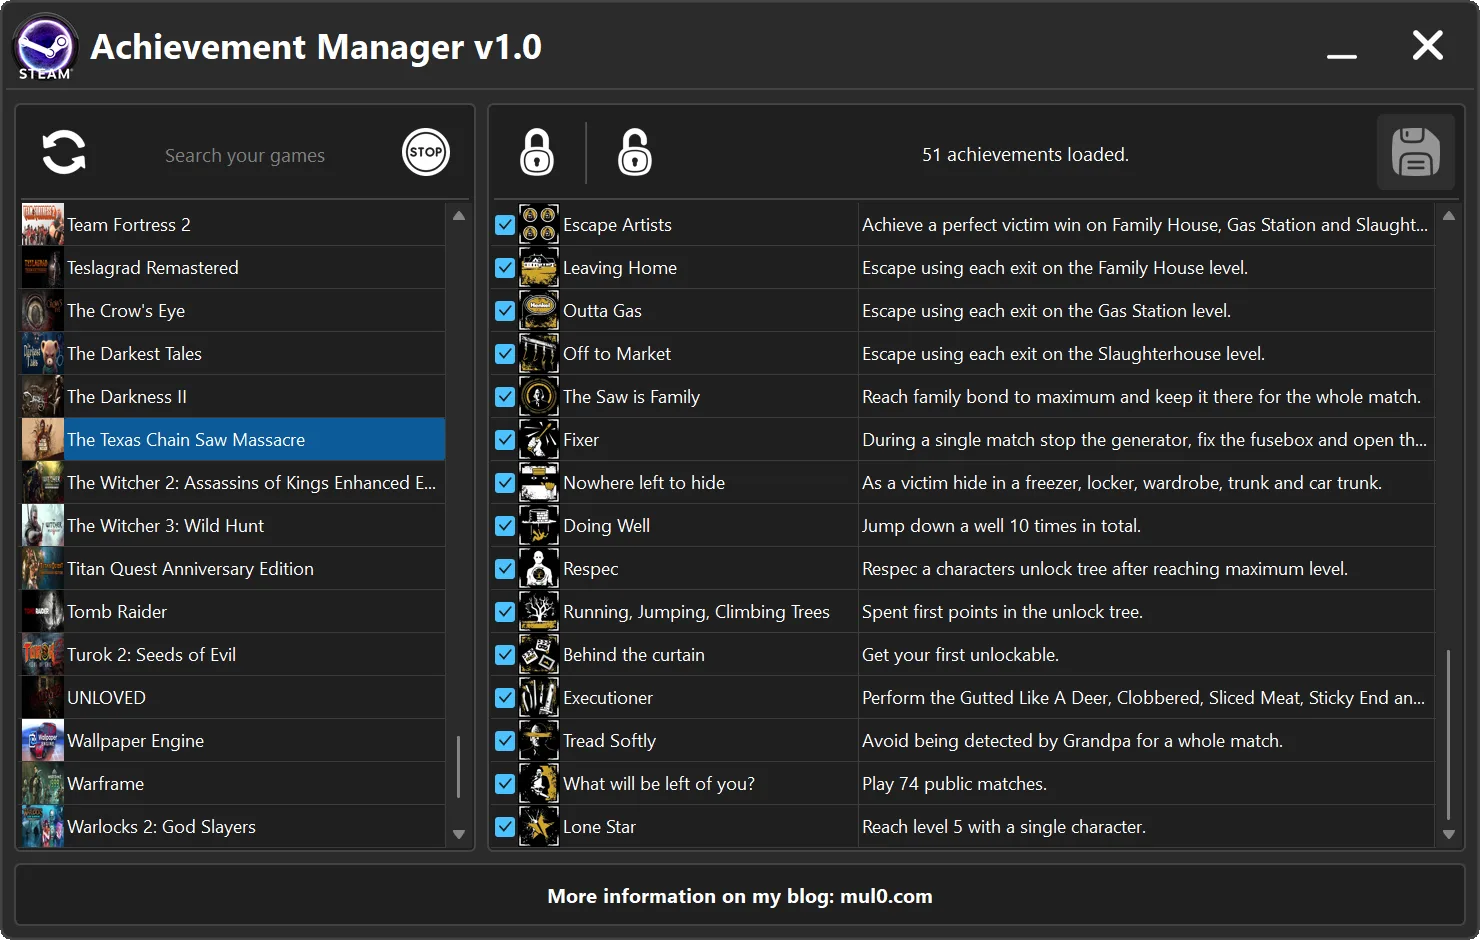Toggle The Saw is Family checkbox
The height and width of the screenshot is (940, 1480).
point(505,397)
